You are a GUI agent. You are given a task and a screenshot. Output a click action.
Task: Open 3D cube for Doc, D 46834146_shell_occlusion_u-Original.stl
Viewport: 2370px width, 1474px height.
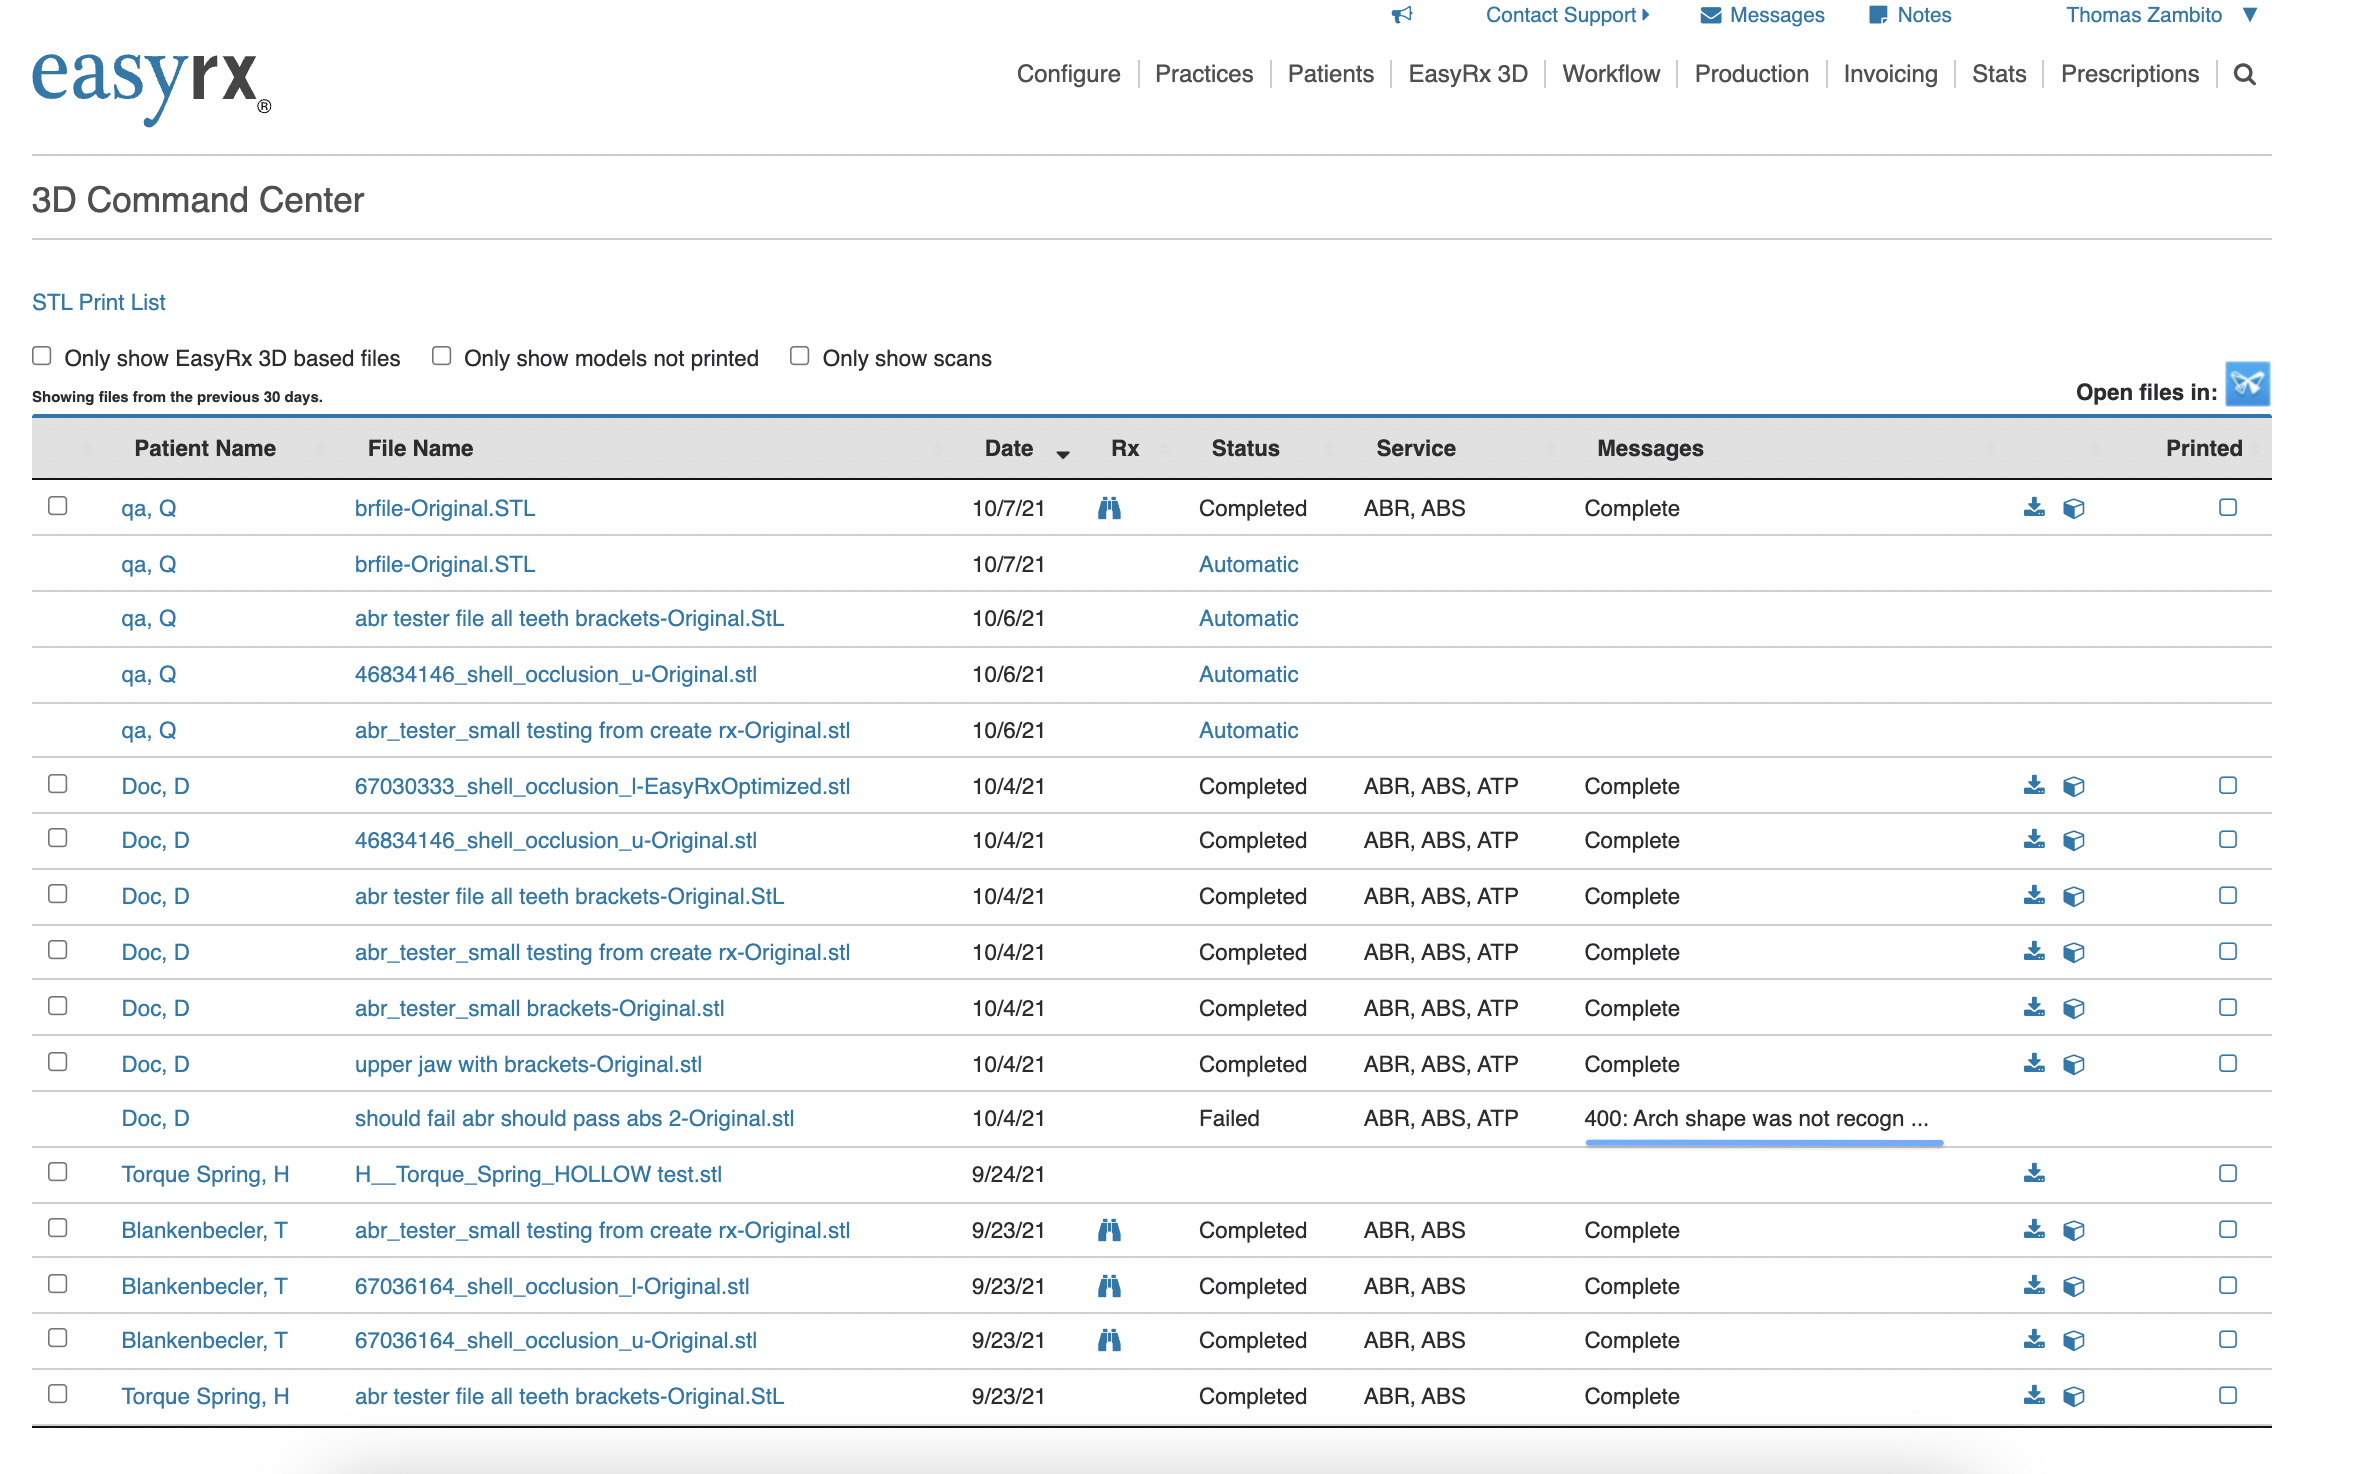[x=2074, y=841]
